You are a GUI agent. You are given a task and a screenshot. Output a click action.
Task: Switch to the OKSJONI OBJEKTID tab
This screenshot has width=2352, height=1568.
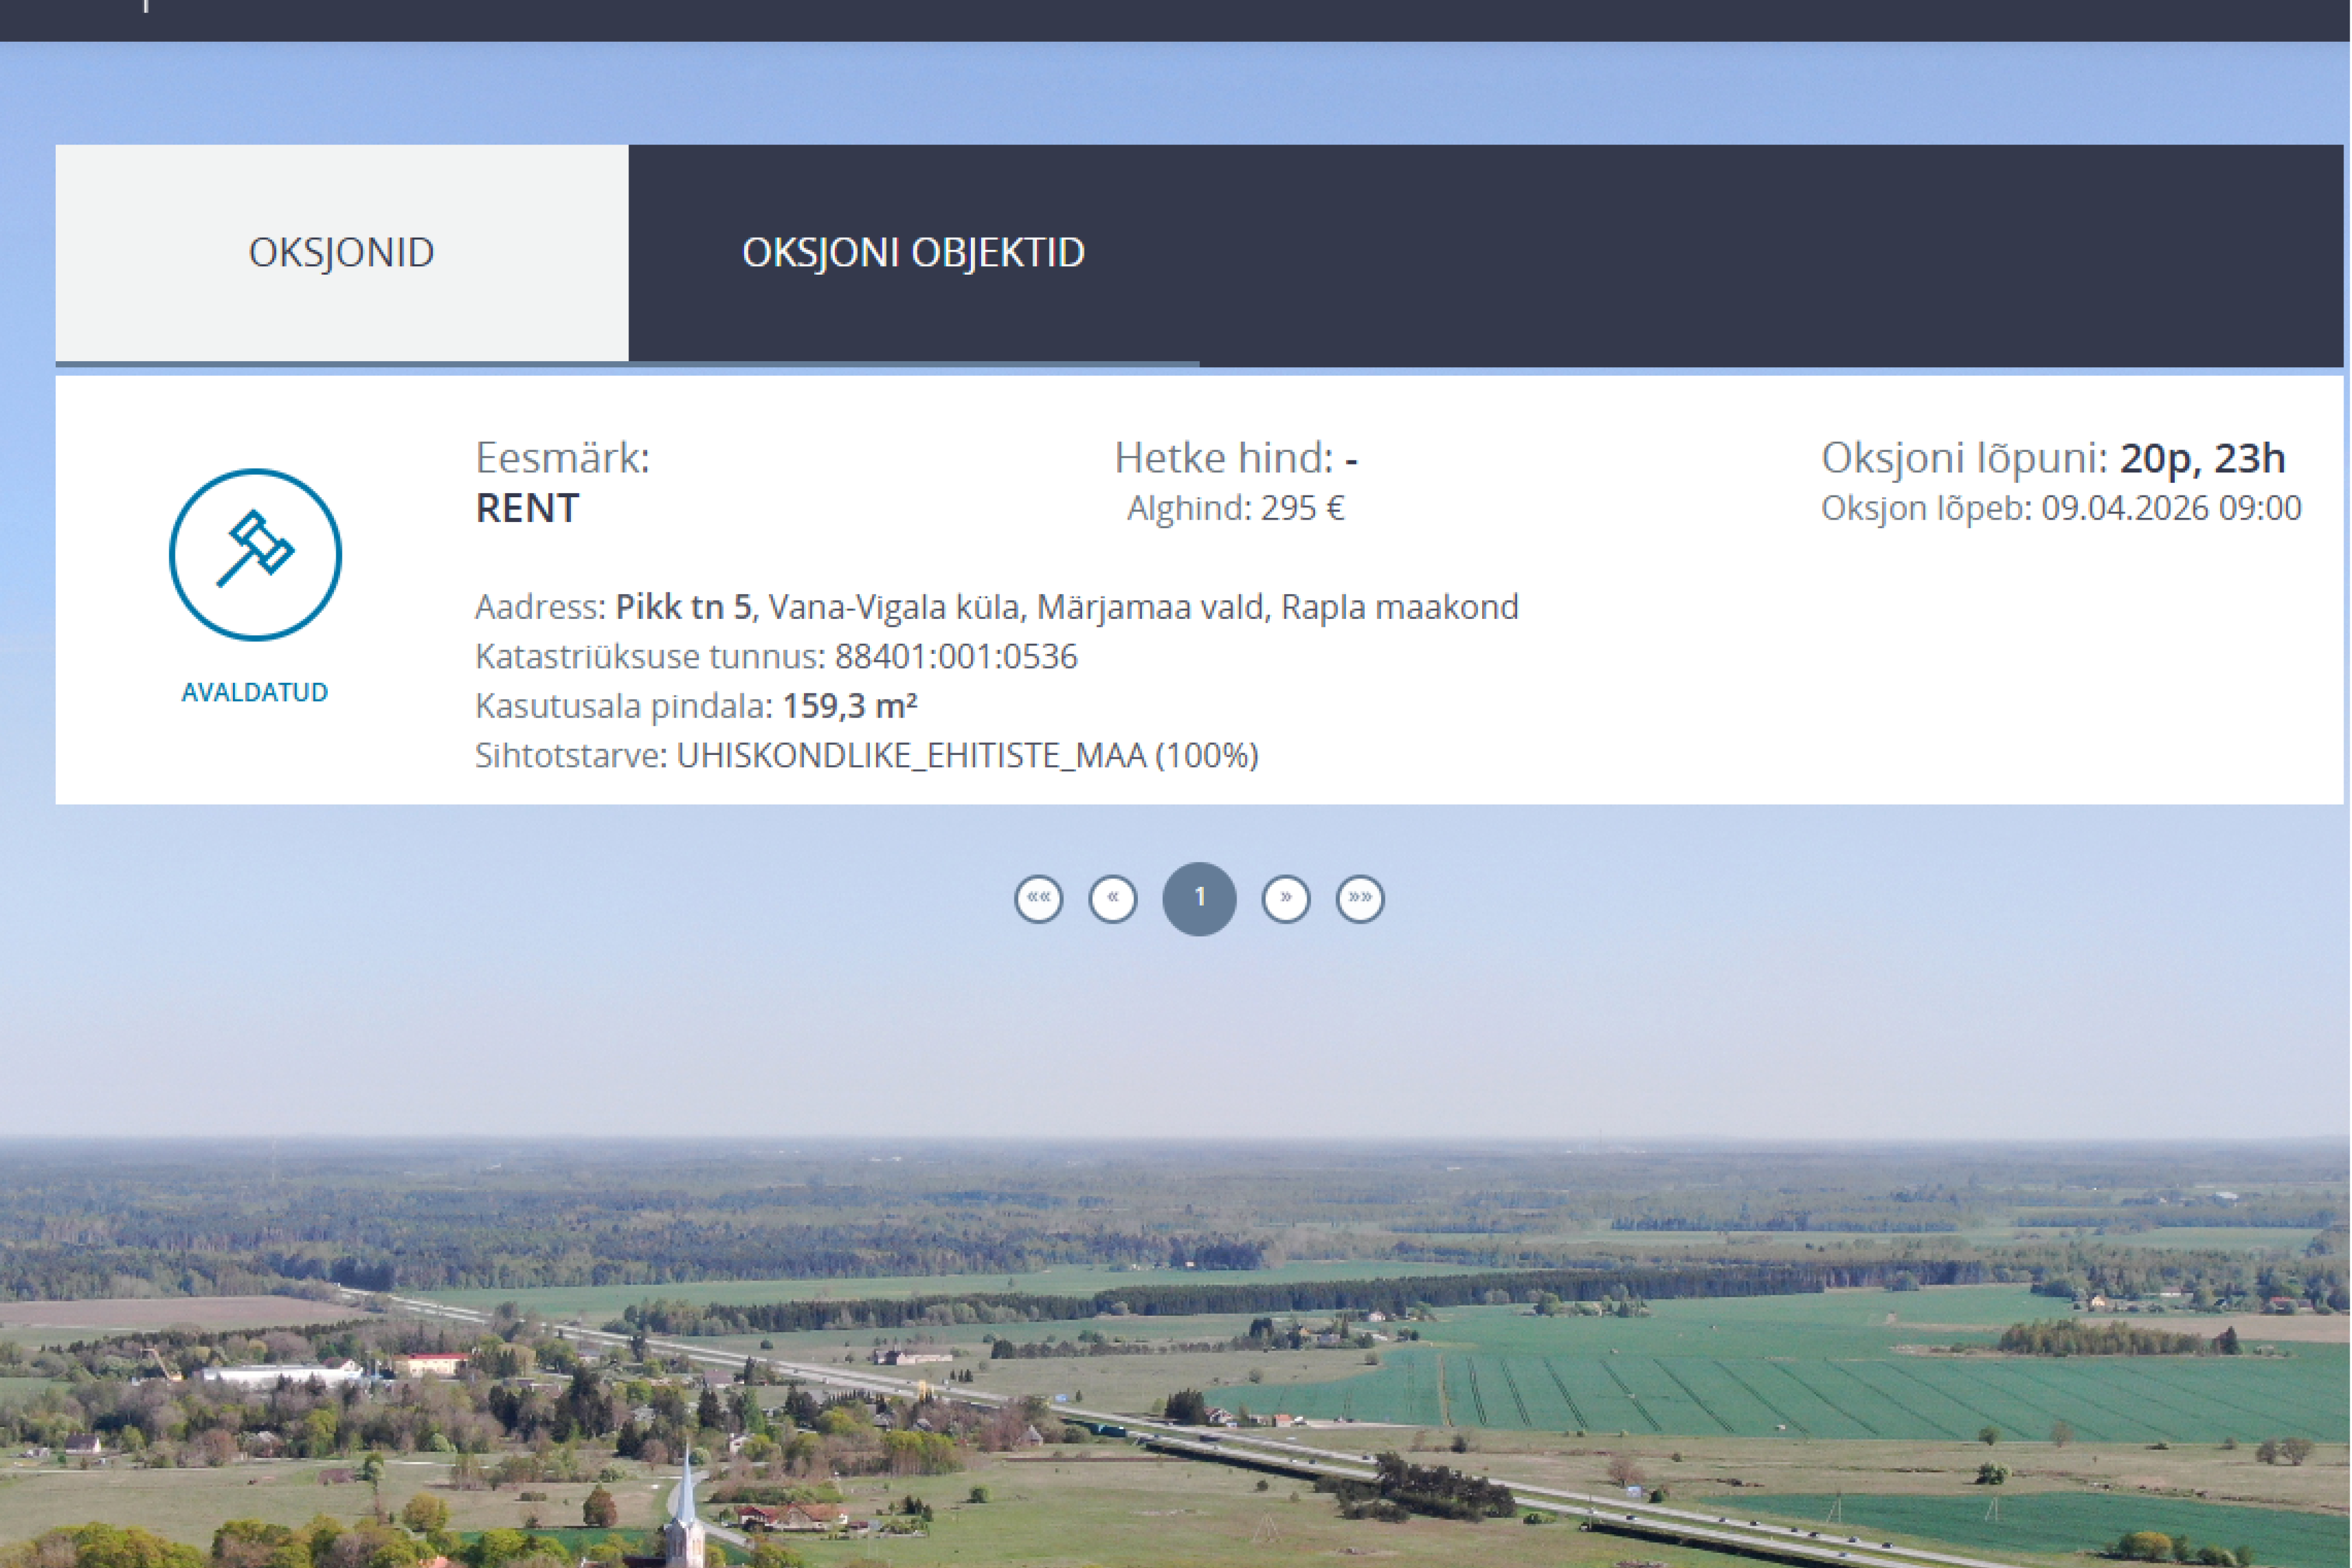(x=913, y=252)
